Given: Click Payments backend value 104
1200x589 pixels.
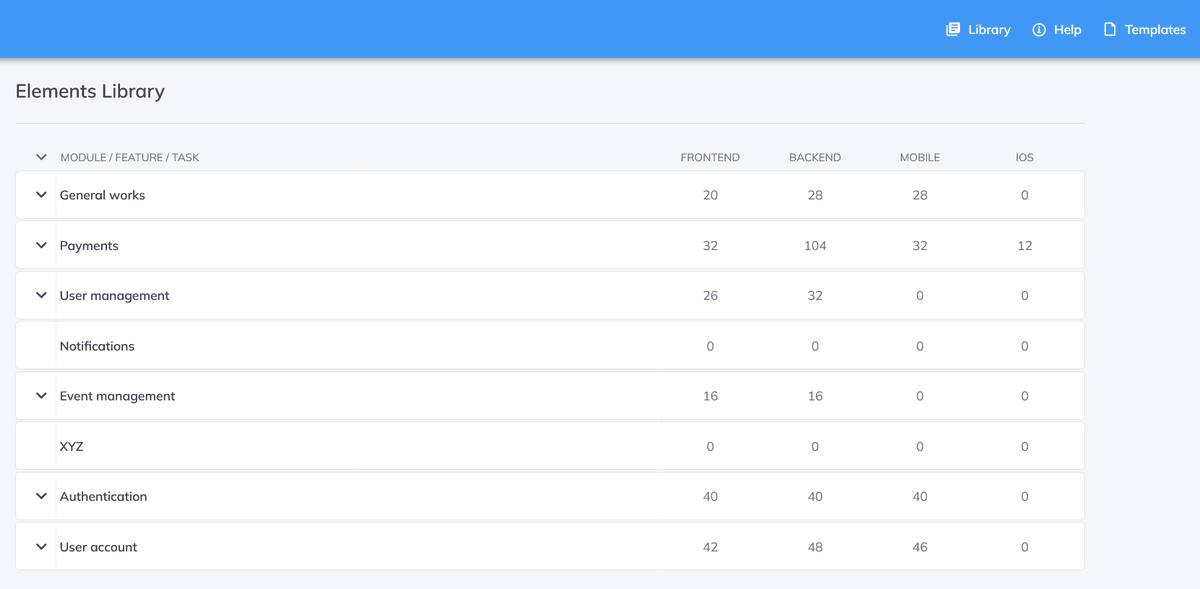Looking at the screenshot, I should pyautogui.click(x=815, y=245).
